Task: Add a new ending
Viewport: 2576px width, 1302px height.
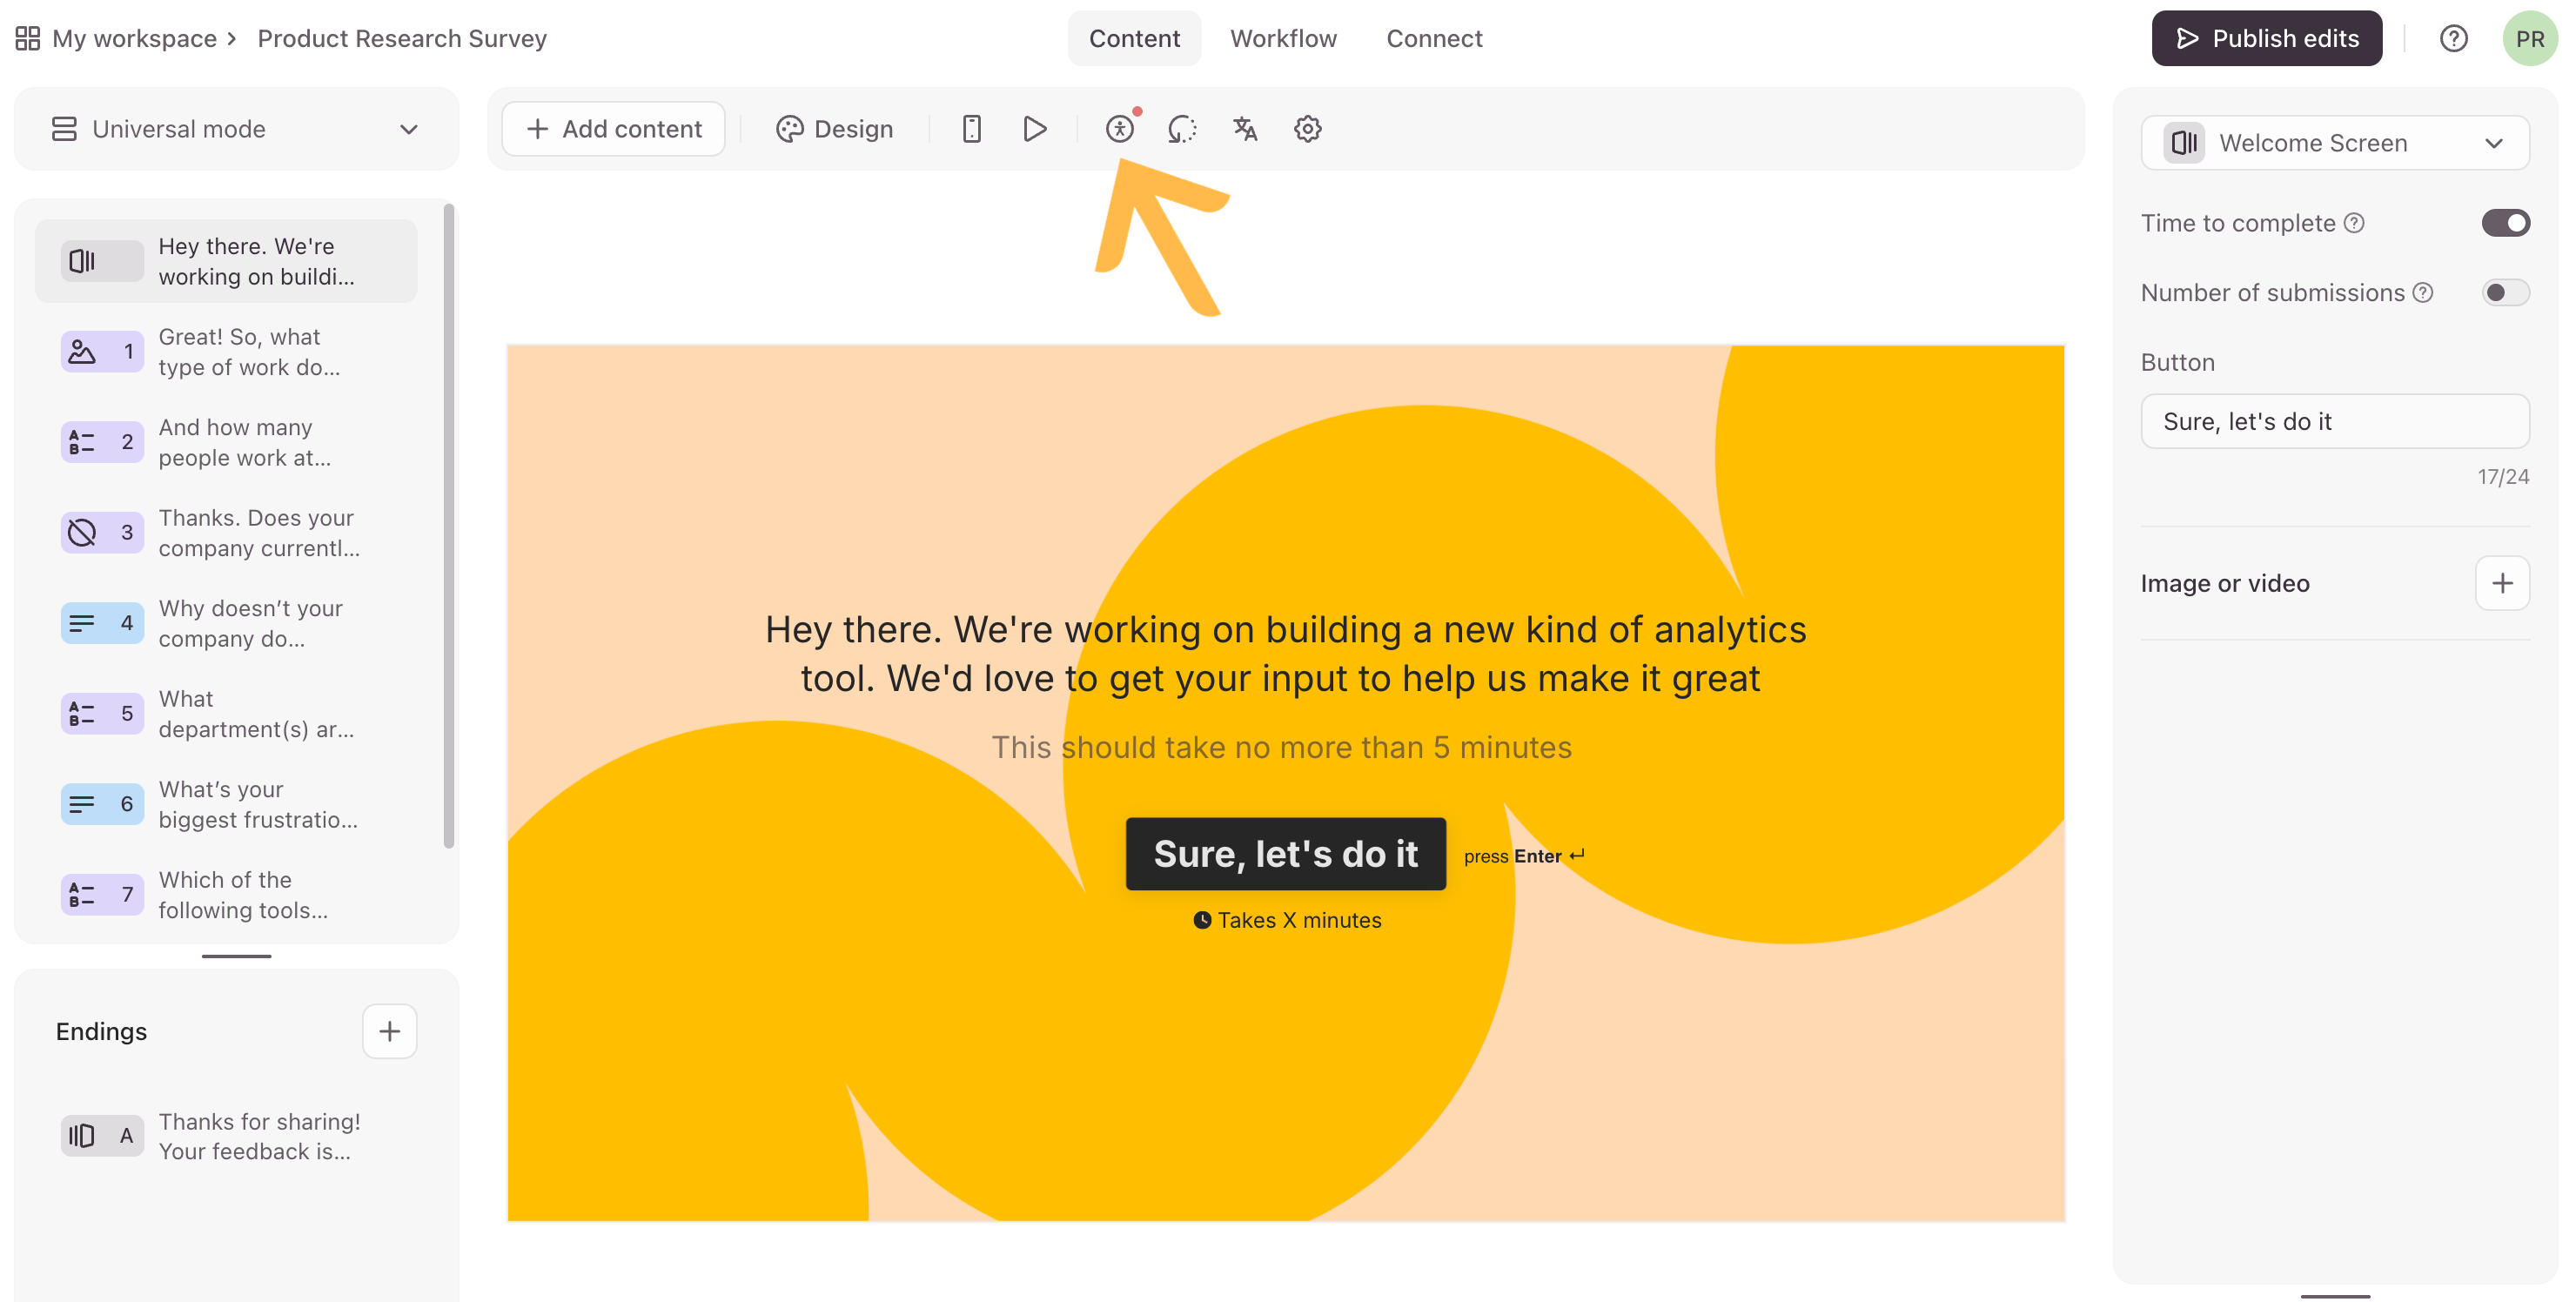Action: pos(389,1031)
